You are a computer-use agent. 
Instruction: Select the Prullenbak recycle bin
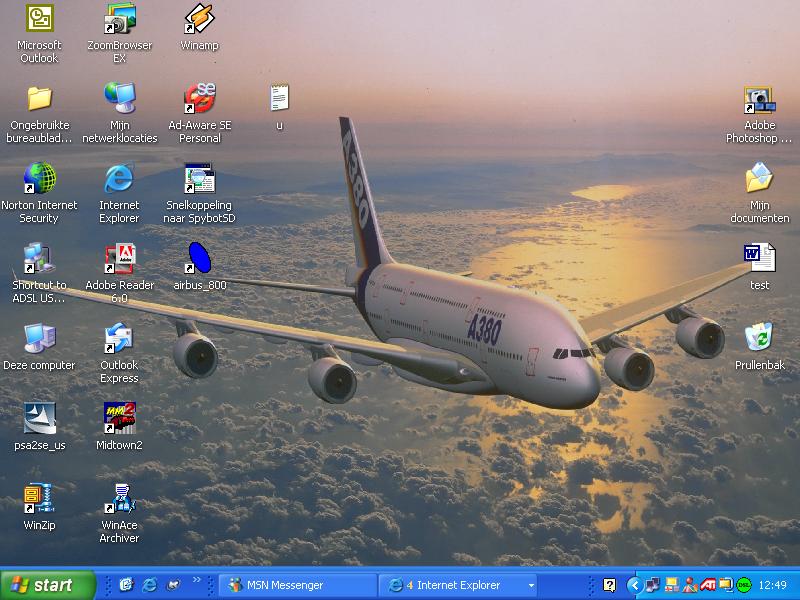(759, 339)
